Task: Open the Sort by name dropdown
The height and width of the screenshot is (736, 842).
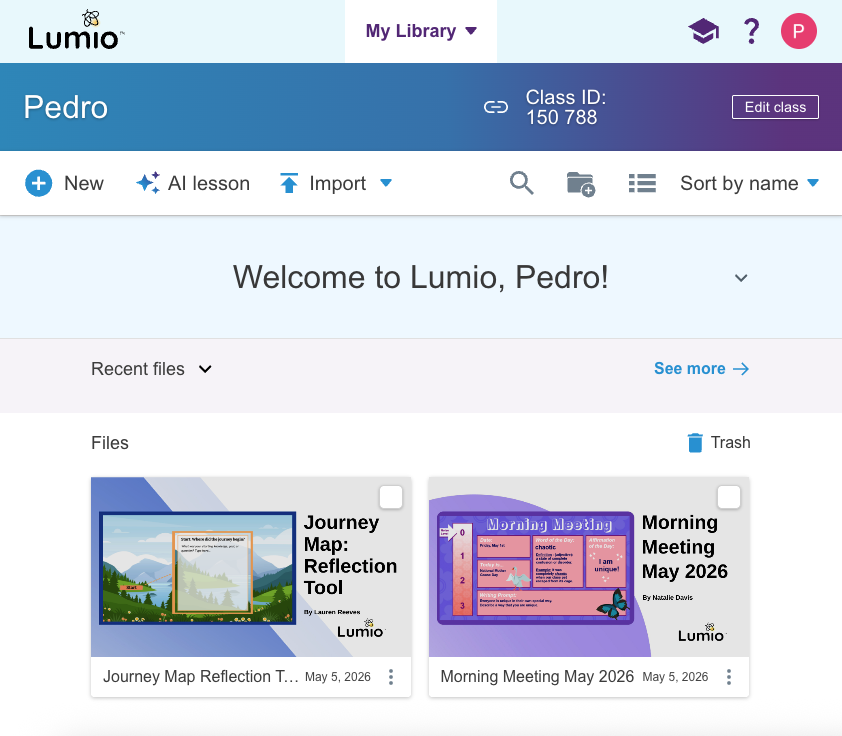Action: pos(750,183)
